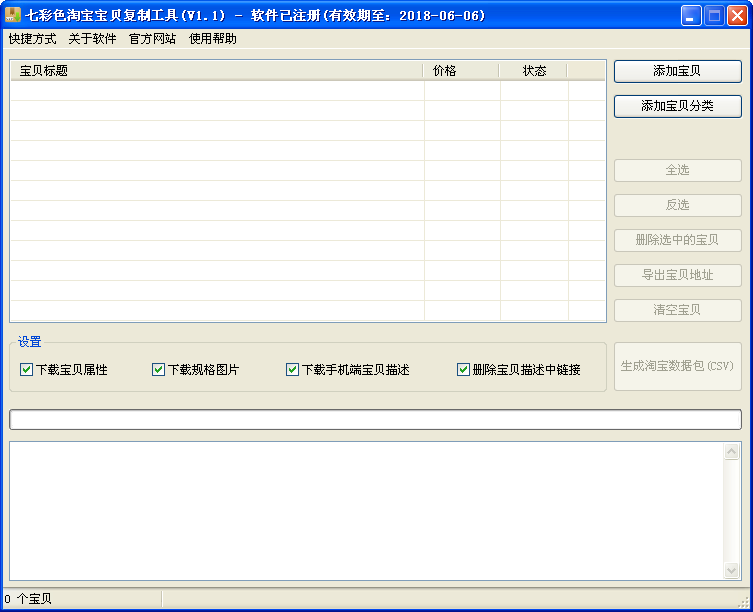Viewport: 753px width, 612px height.
Task: Sort by the 宝贝标题 column header
Action: (x=217, y=71)
